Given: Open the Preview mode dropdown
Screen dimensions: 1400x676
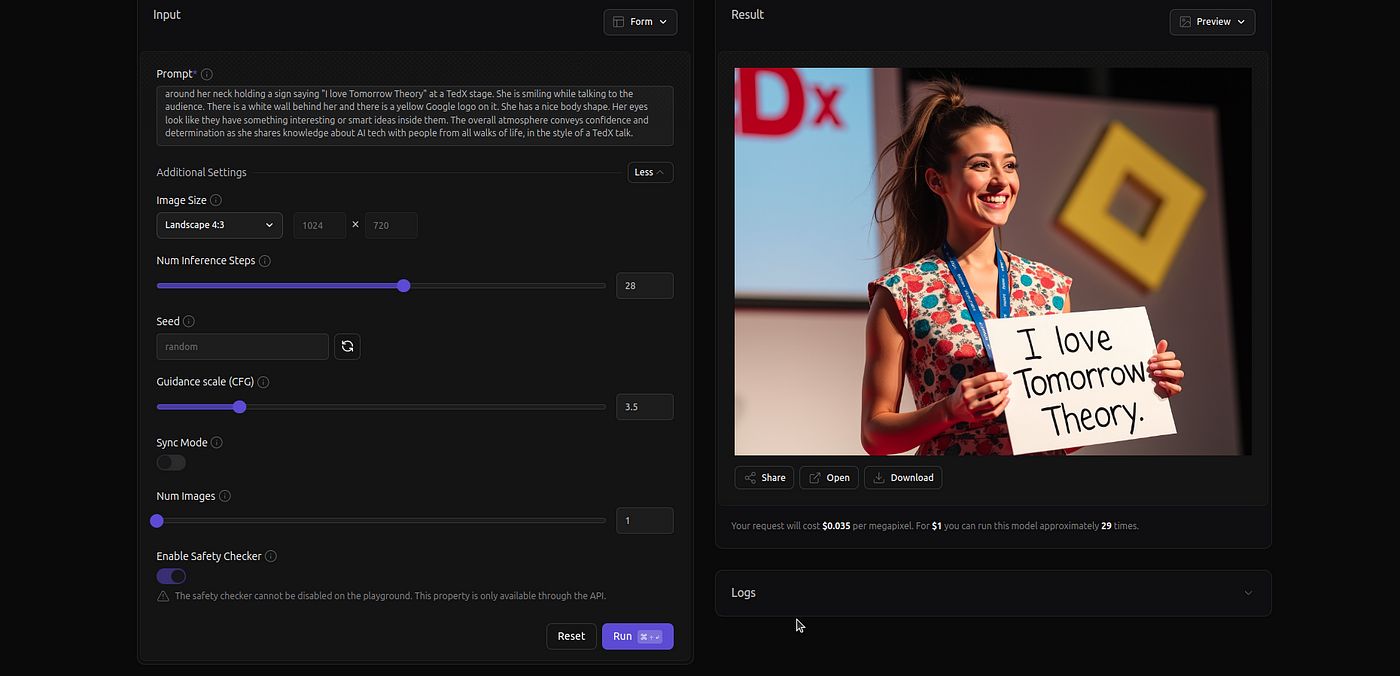Looking at the screenshot, I should (1212, 22).
